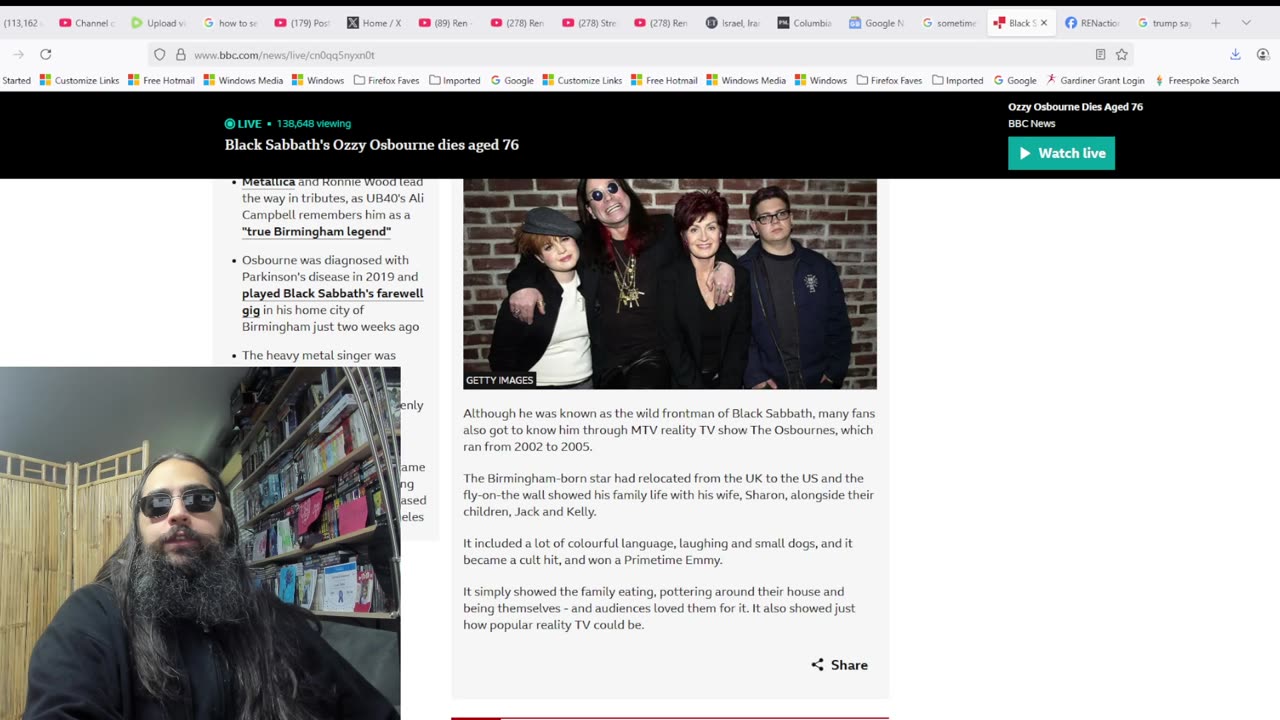
Task: Bookmark this page with the star
Action: [1122, 54]
